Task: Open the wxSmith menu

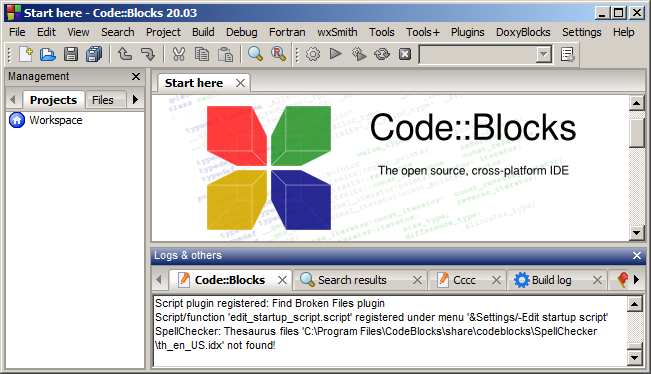Action: 337,32
